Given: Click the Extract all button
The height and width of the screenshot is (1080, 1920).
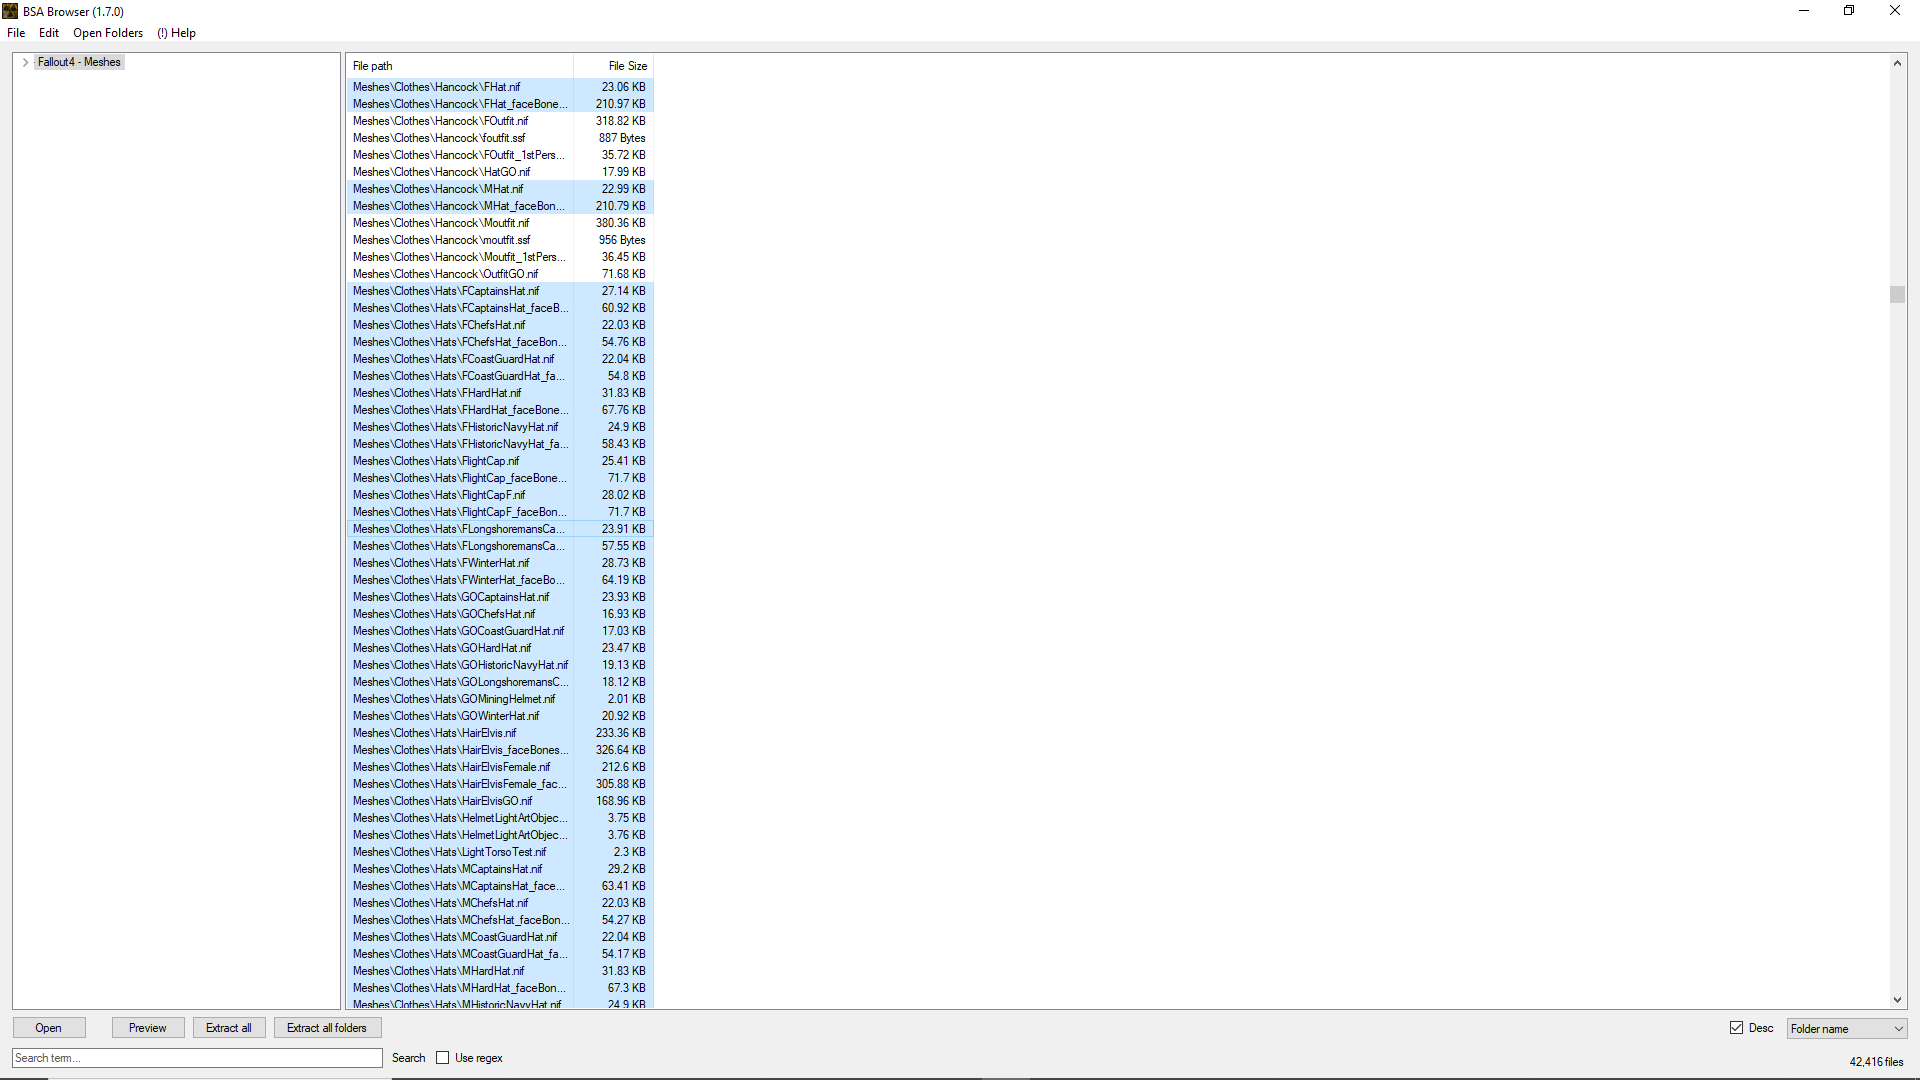Looking at the screenshot, I should click(x=229, y=1028).
